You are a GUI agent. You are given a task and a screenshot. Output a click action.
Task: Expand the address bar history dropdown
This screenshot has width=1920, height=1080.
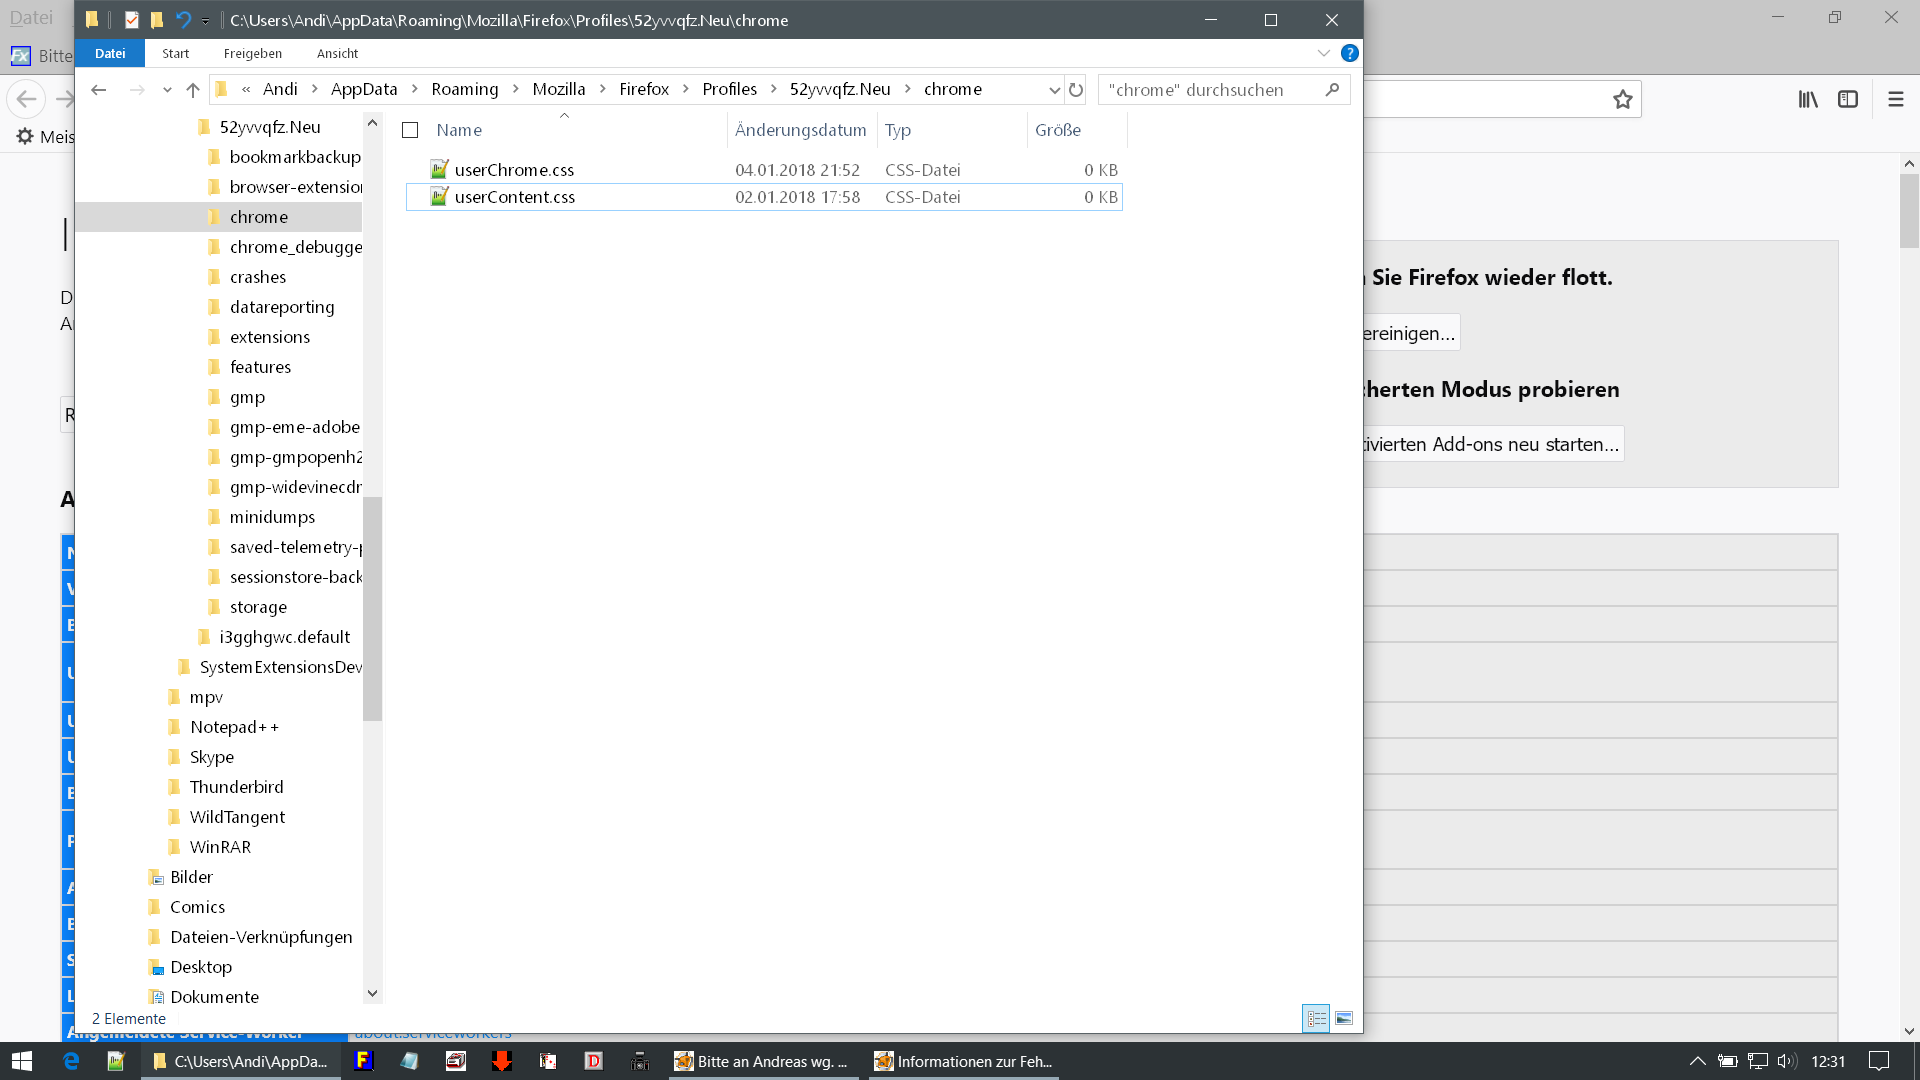[x=1054, y=90]
